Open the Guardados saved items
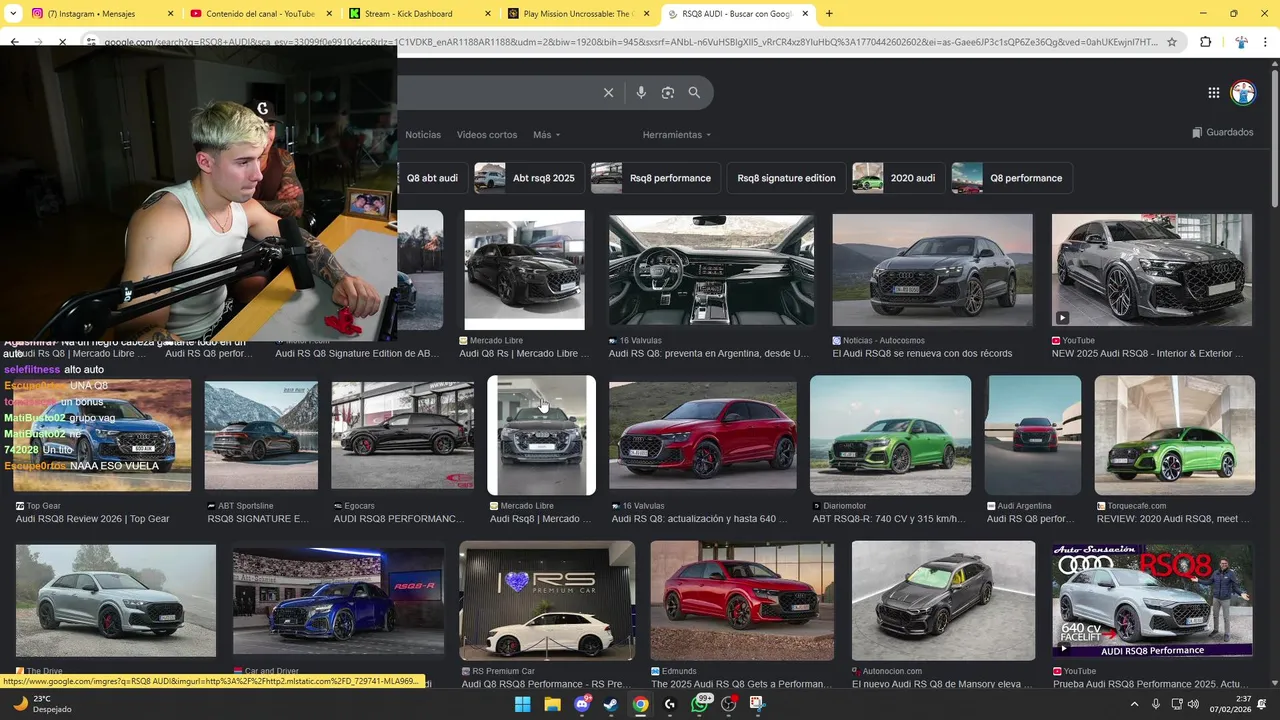 1223,133
